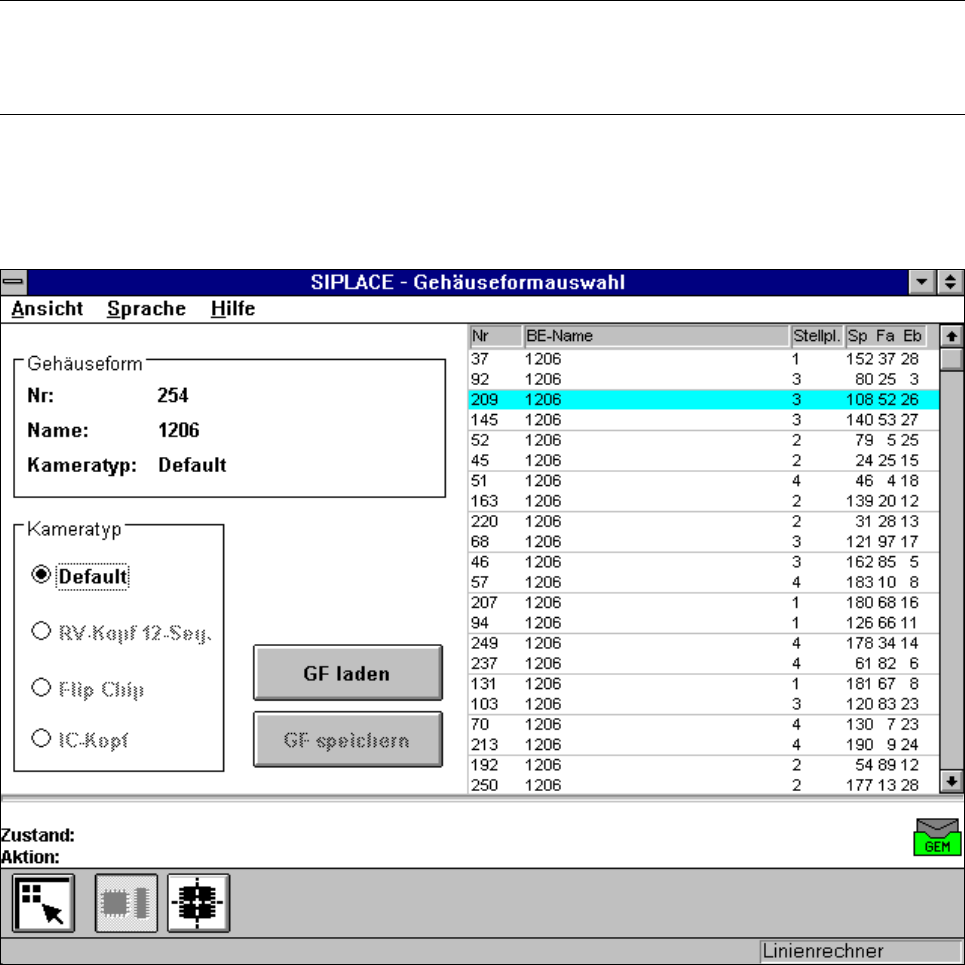Screen dimensions: 965x965
Task: Select list row number 70
Action: (703, 724)
